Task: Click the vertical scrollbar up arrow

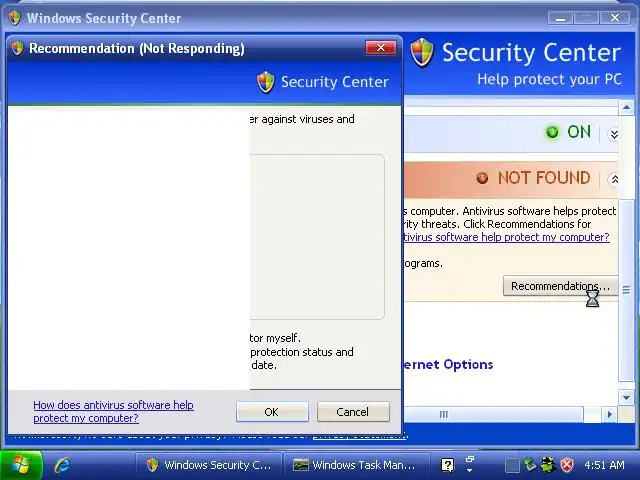Action: pyautogui.click(x=626, y=108)
